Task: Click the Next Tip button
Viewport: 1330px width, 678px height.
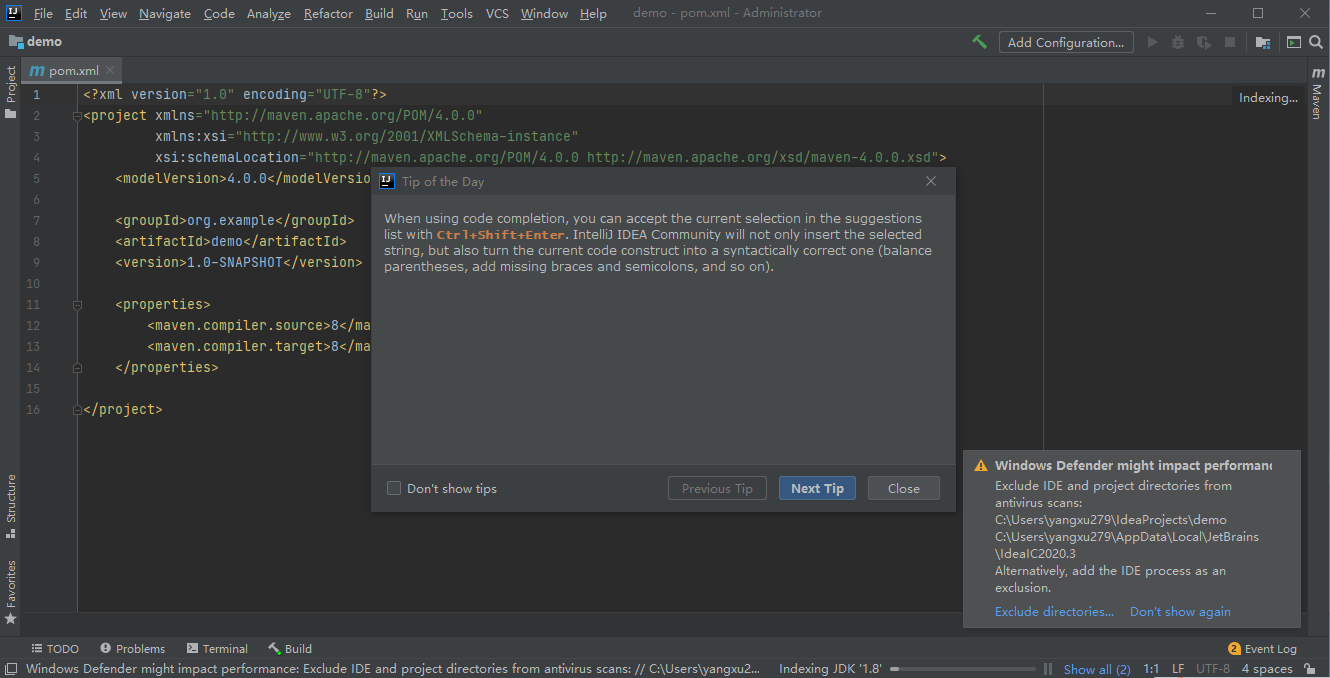Action: pos(817,488)
